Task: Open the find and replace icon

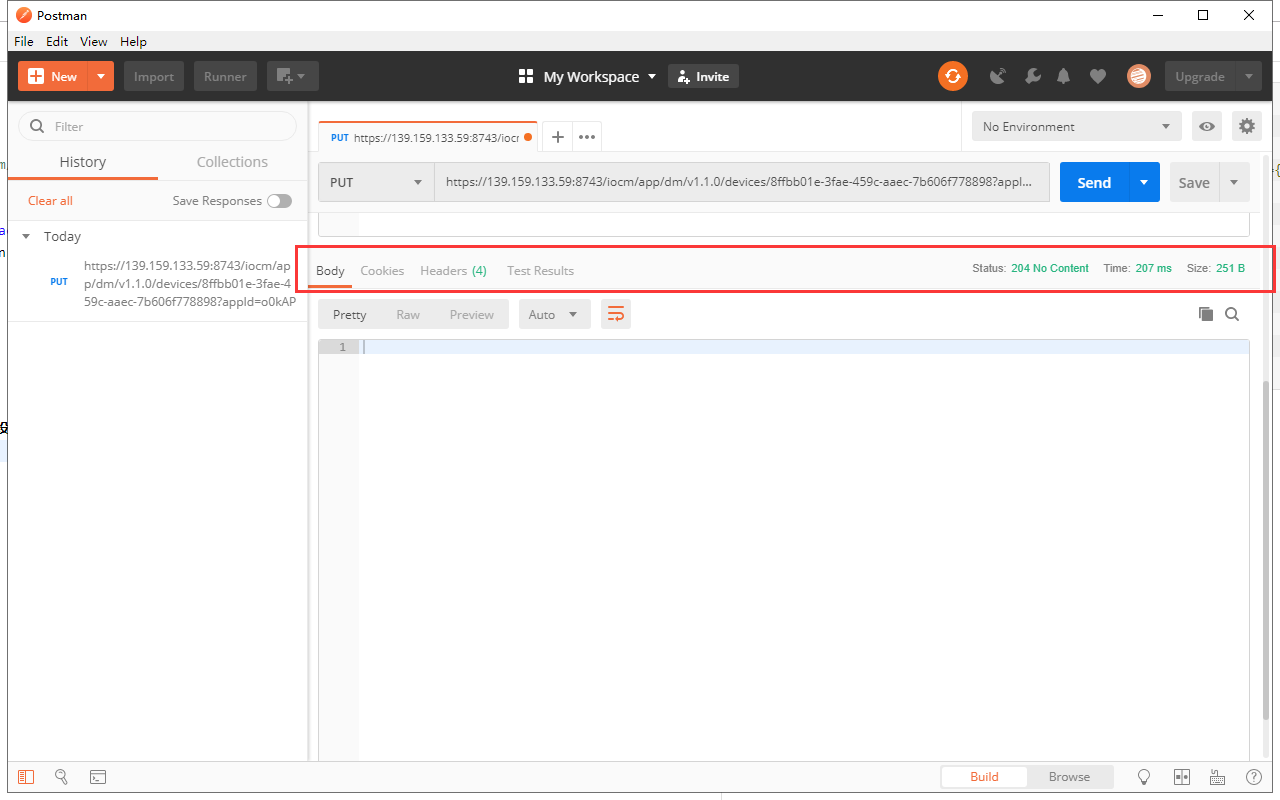Action: (61, 777)
